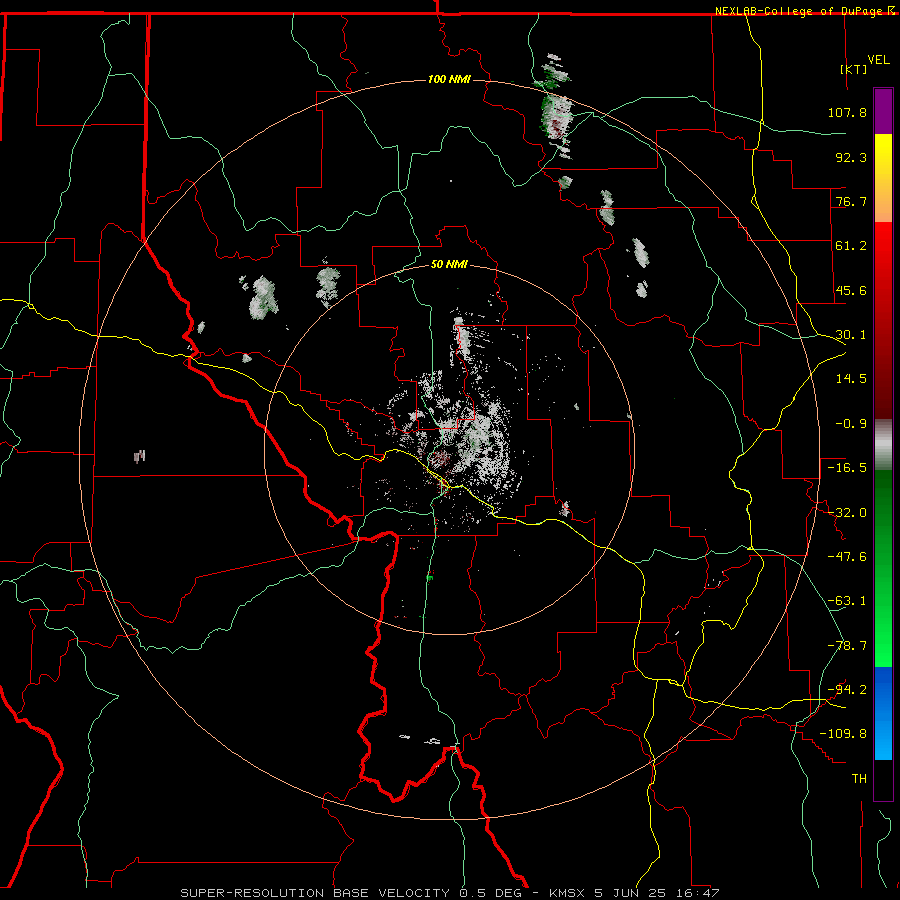Select the -32.0 scale value
Image resolution: width=900 pixels, height=900 pixels.
pyautogui.click(x=847, y=513)
